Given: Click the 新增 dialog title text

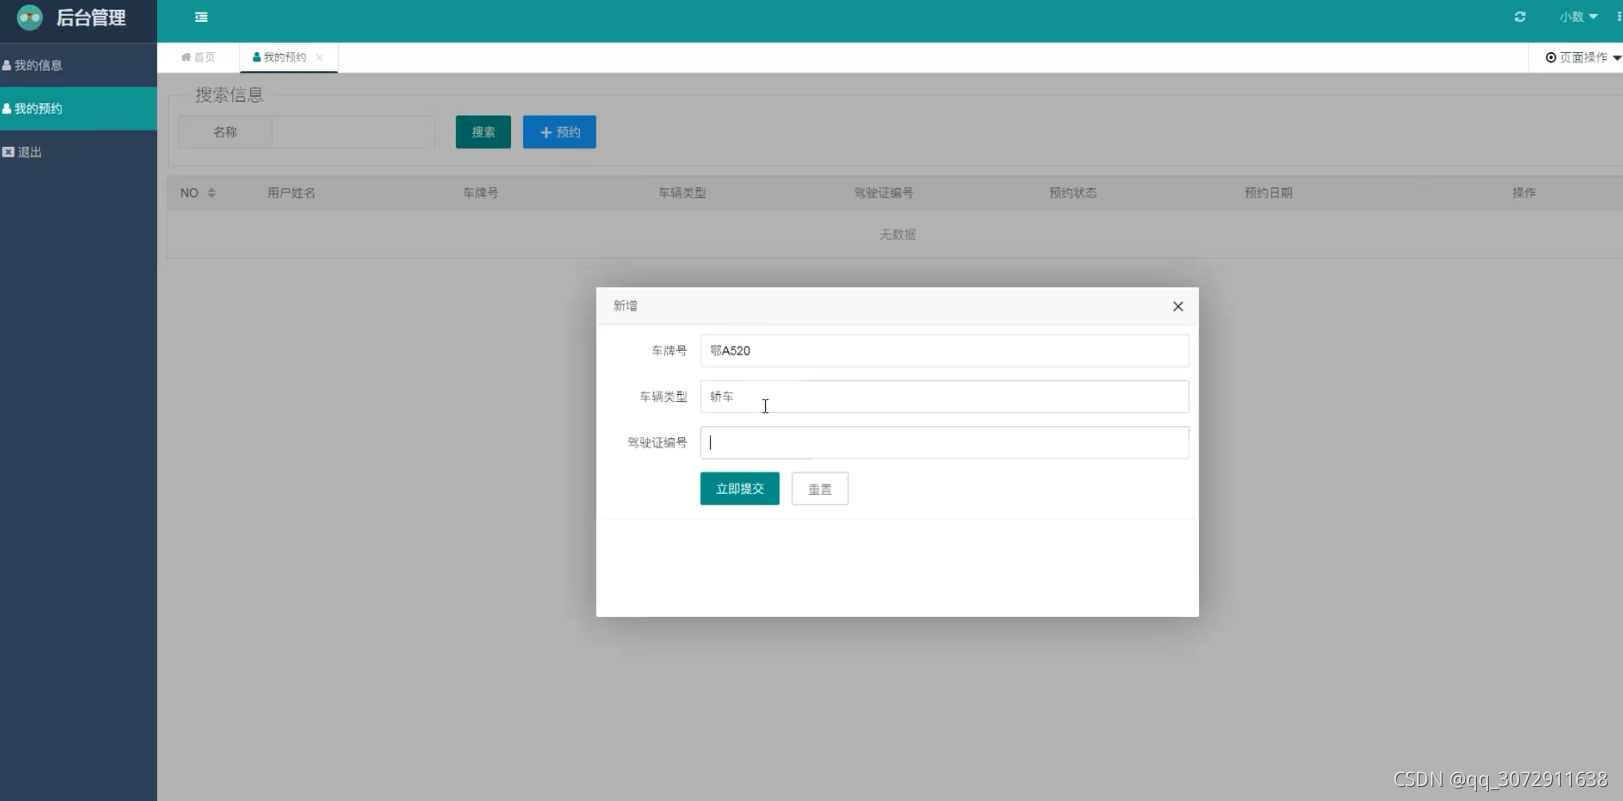Looking at the screenshot, I should pos(625,306).
